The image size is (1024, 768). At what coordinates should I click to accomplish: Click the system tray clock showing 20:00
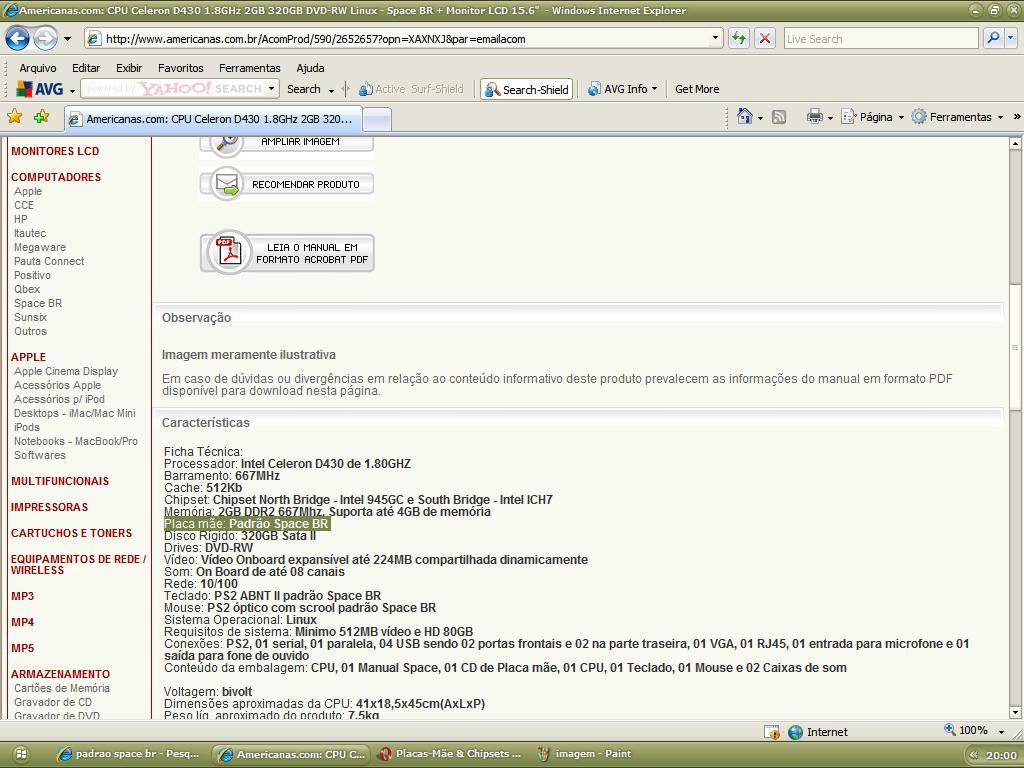(1001, 755)
